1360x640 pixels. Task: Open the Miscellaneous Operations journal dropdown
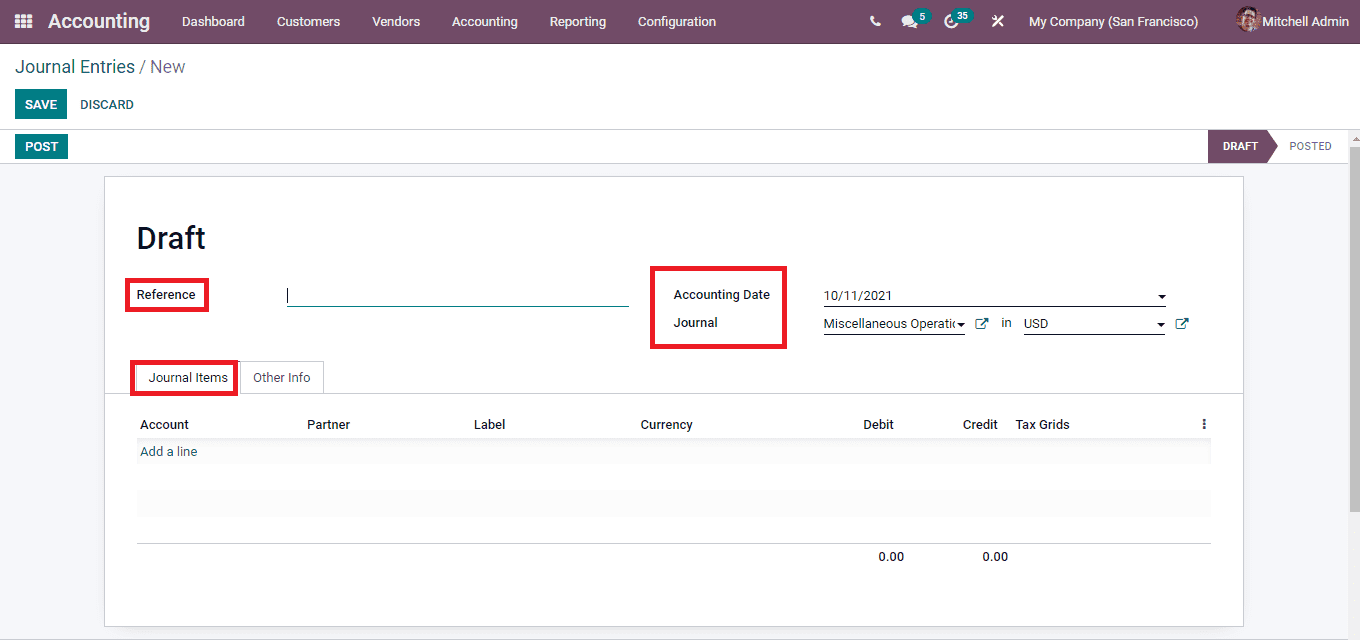[x=958, y=323]
